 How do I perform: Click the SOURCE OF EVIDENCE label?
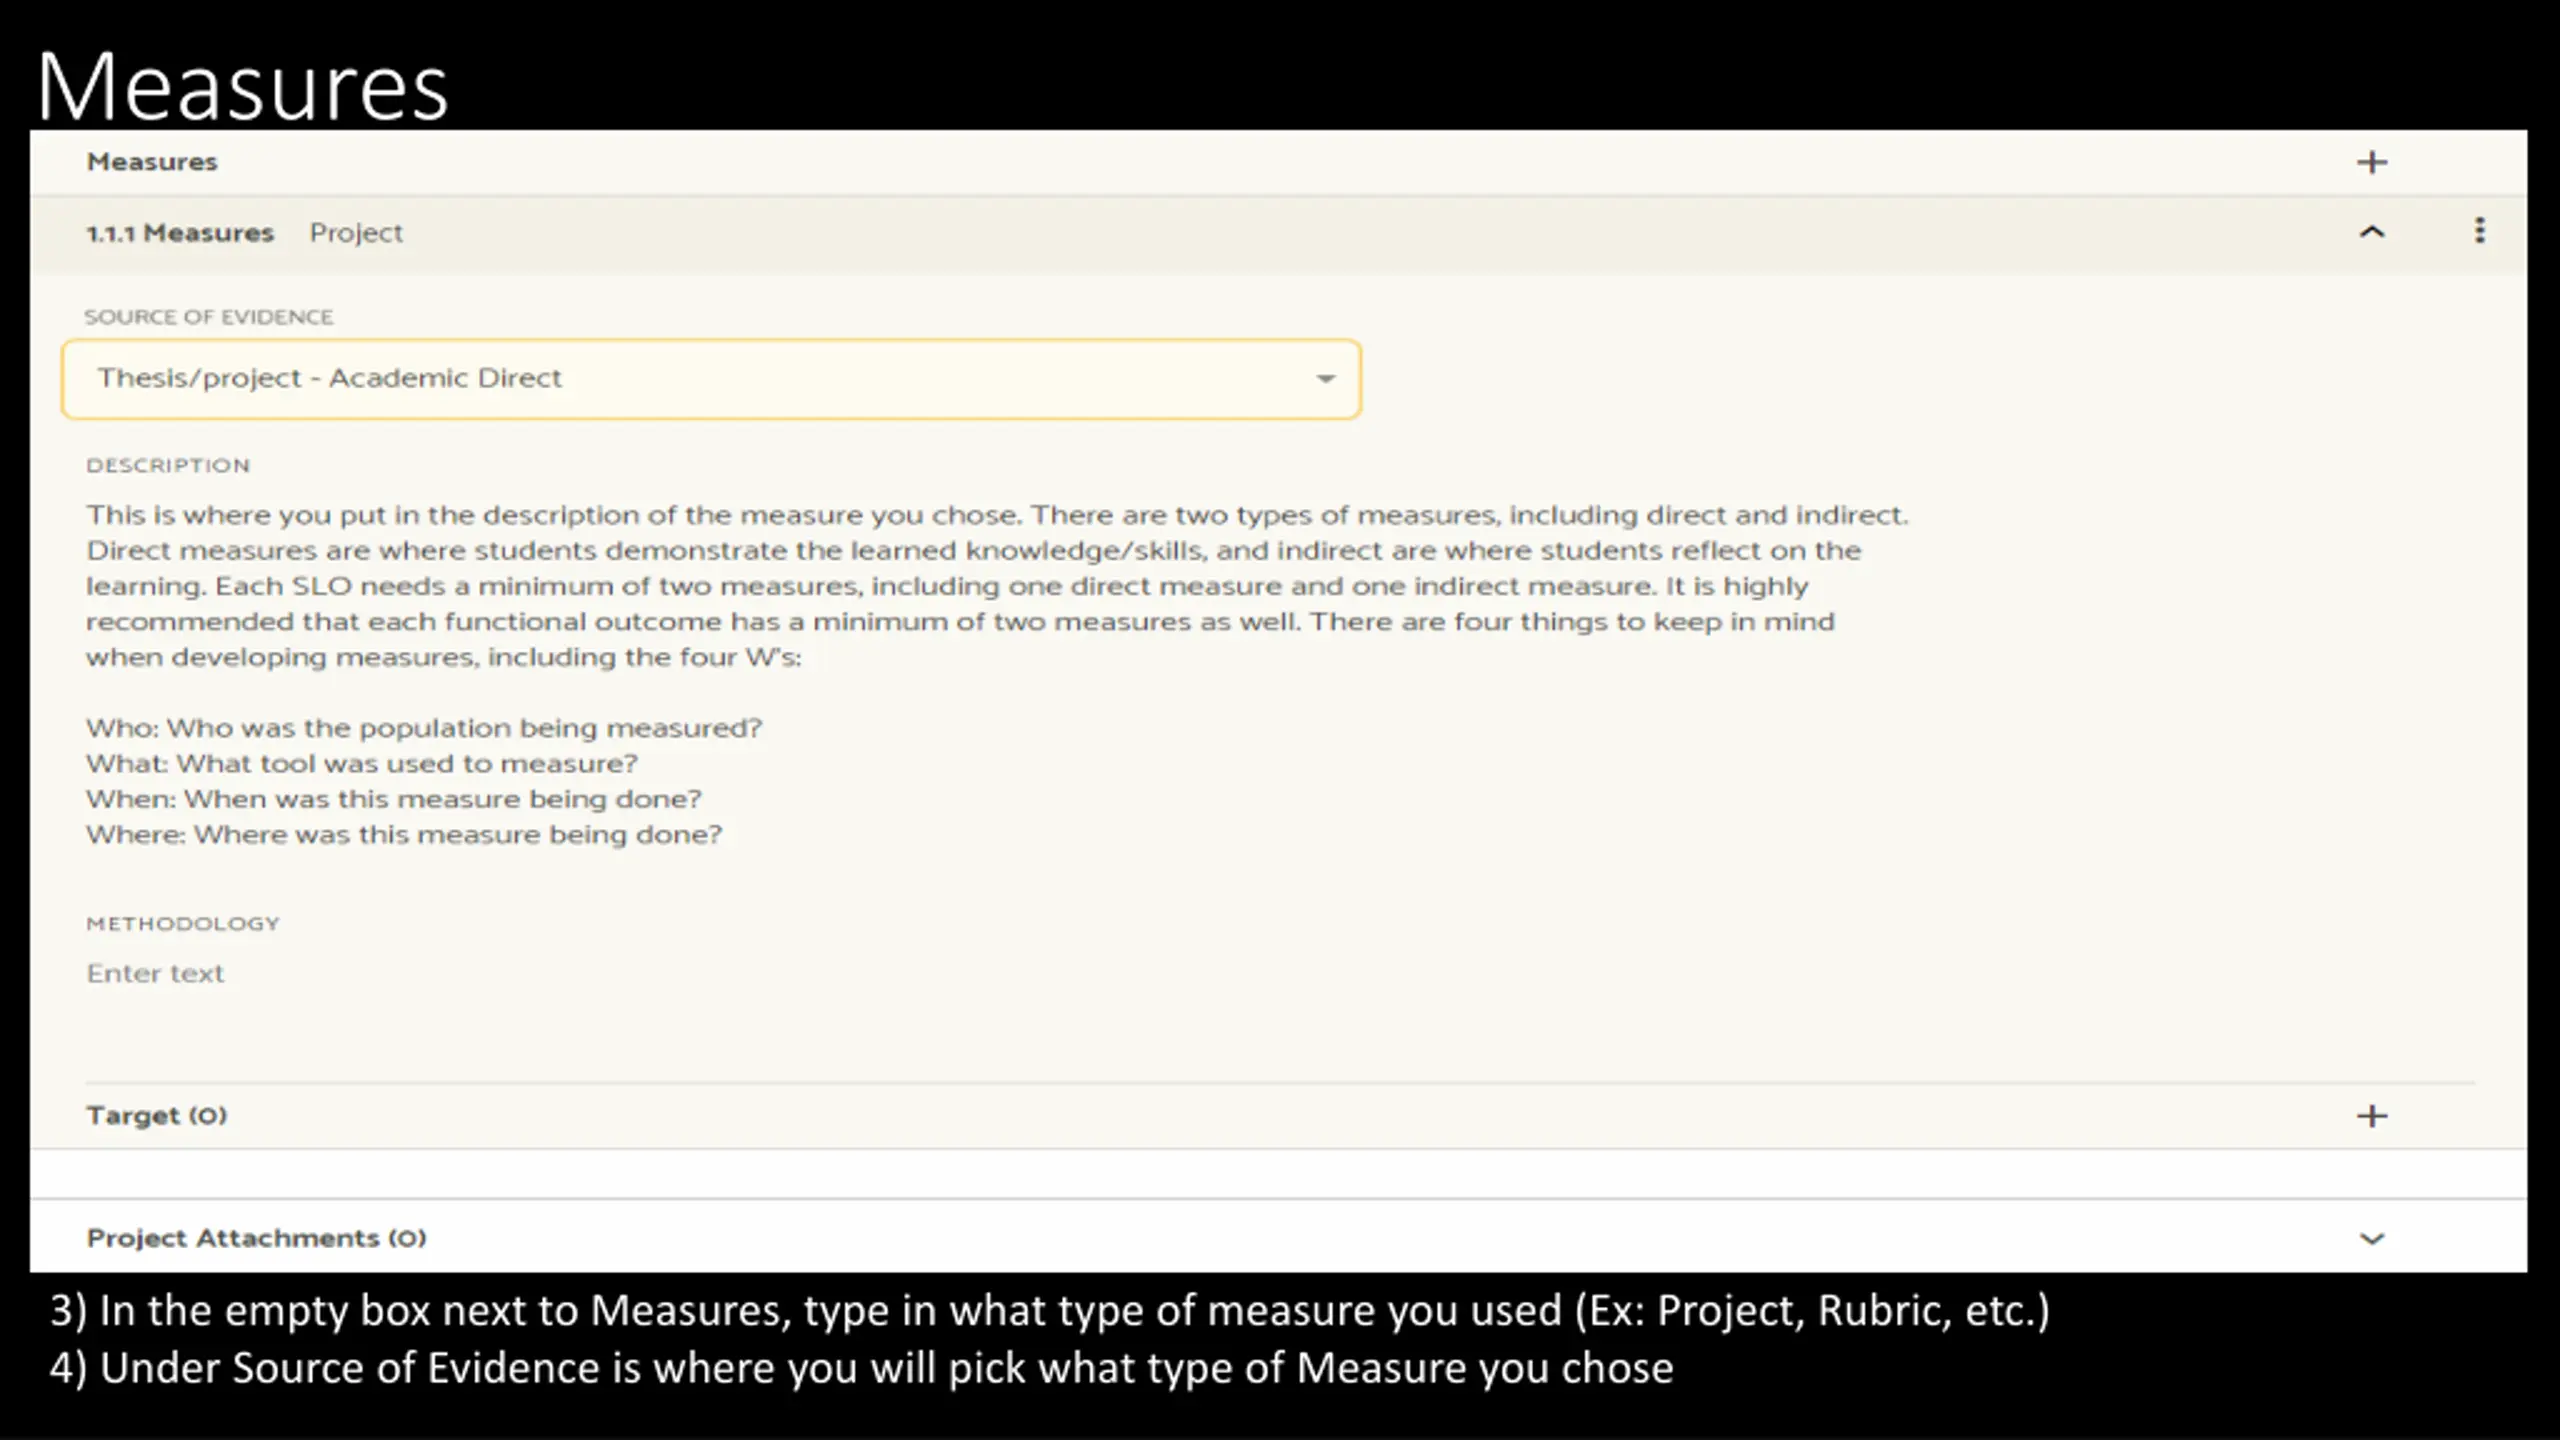pos(209,317)
